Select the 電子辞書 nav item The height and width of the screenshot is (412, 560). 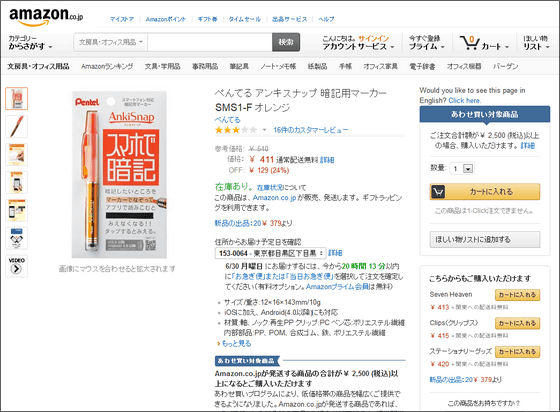422,66
